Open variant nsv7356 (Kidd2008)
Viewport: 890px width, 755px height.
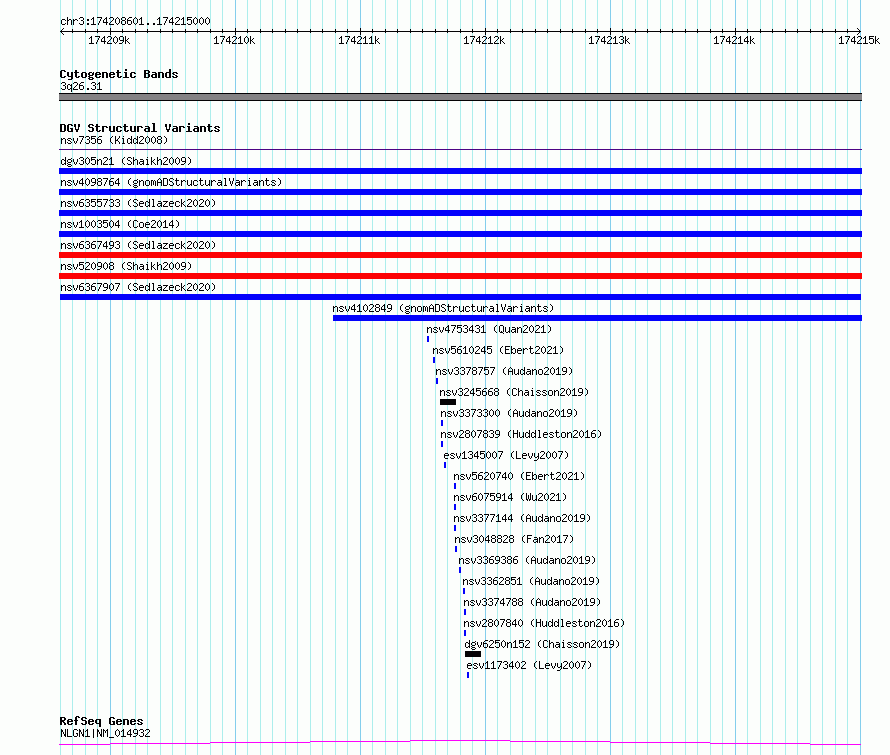pyautogui.click(x=114, y=140)
